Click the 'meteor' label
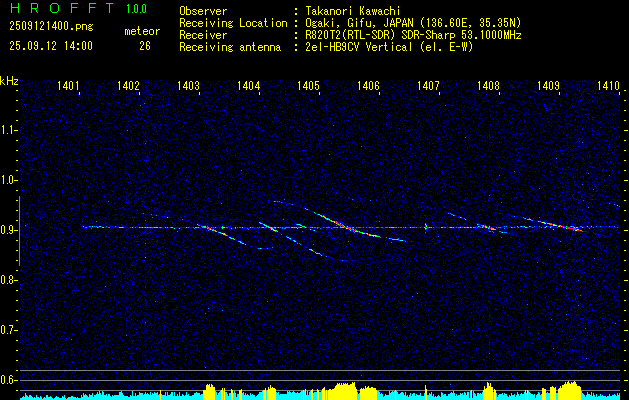Image resolution: width=629 pixels, height=400 pixels. pyautogui.click(x=142, y=31)
